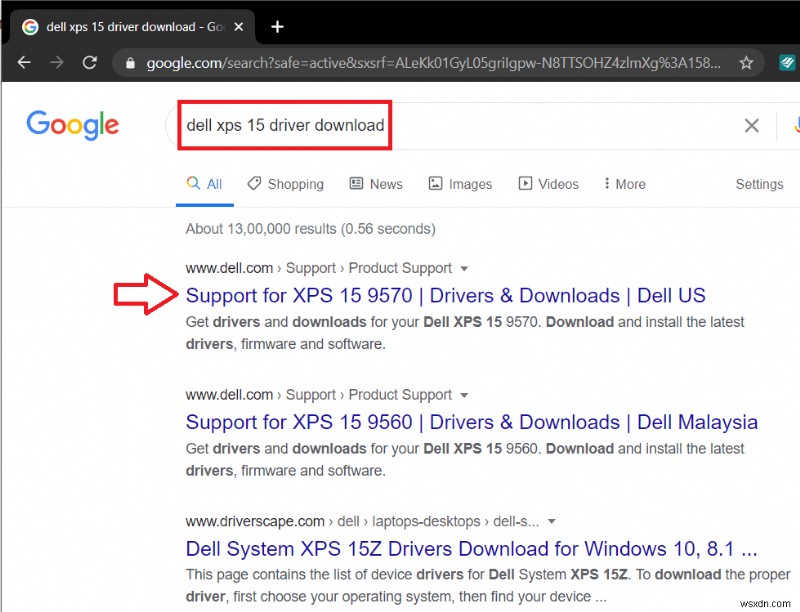The height and width of the screenshot is (612, 800).
Task: Click the browser extension icon top right
Action: coord(789,62)
